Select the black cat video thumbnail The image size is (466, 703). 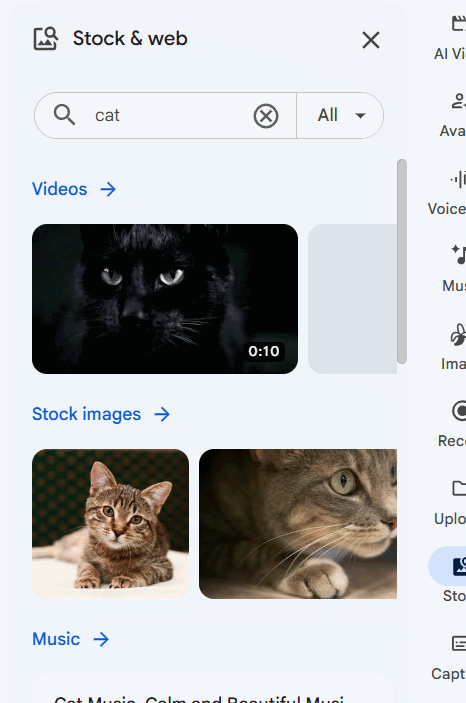coord(165,299)
